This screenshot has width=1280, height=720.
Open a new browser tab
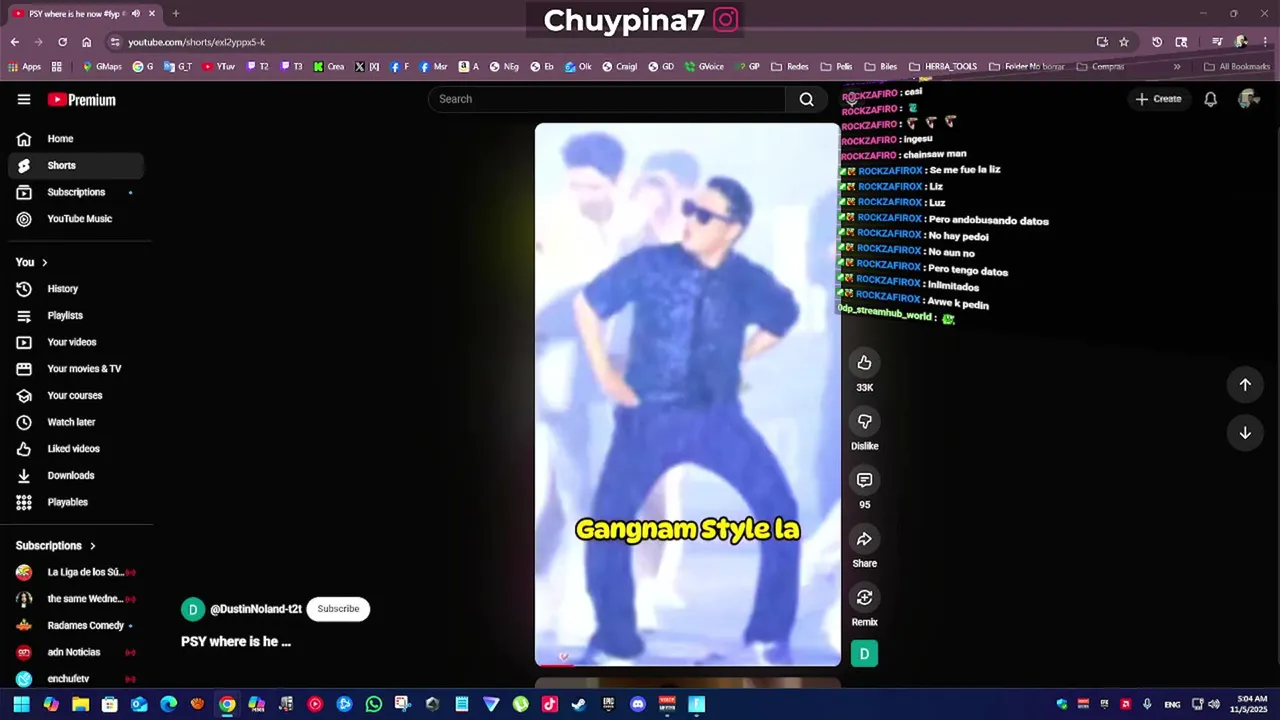click(175, 14)
